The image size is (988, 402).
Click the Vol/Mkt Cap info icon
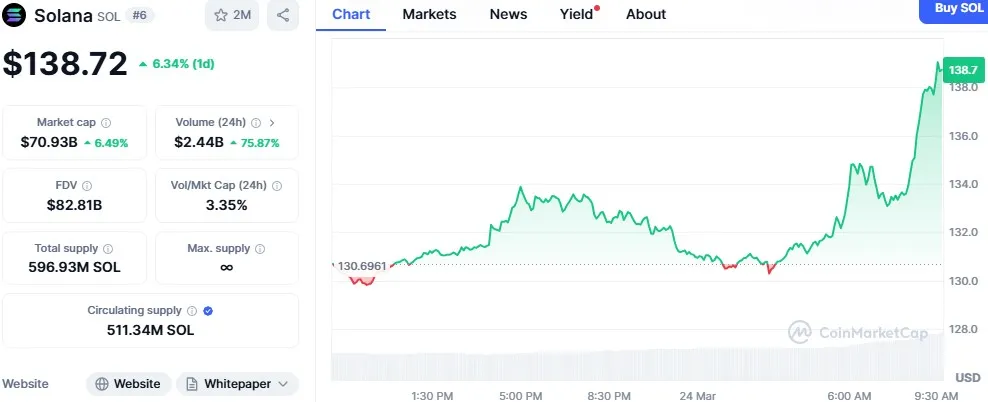(x=277, y=186)
